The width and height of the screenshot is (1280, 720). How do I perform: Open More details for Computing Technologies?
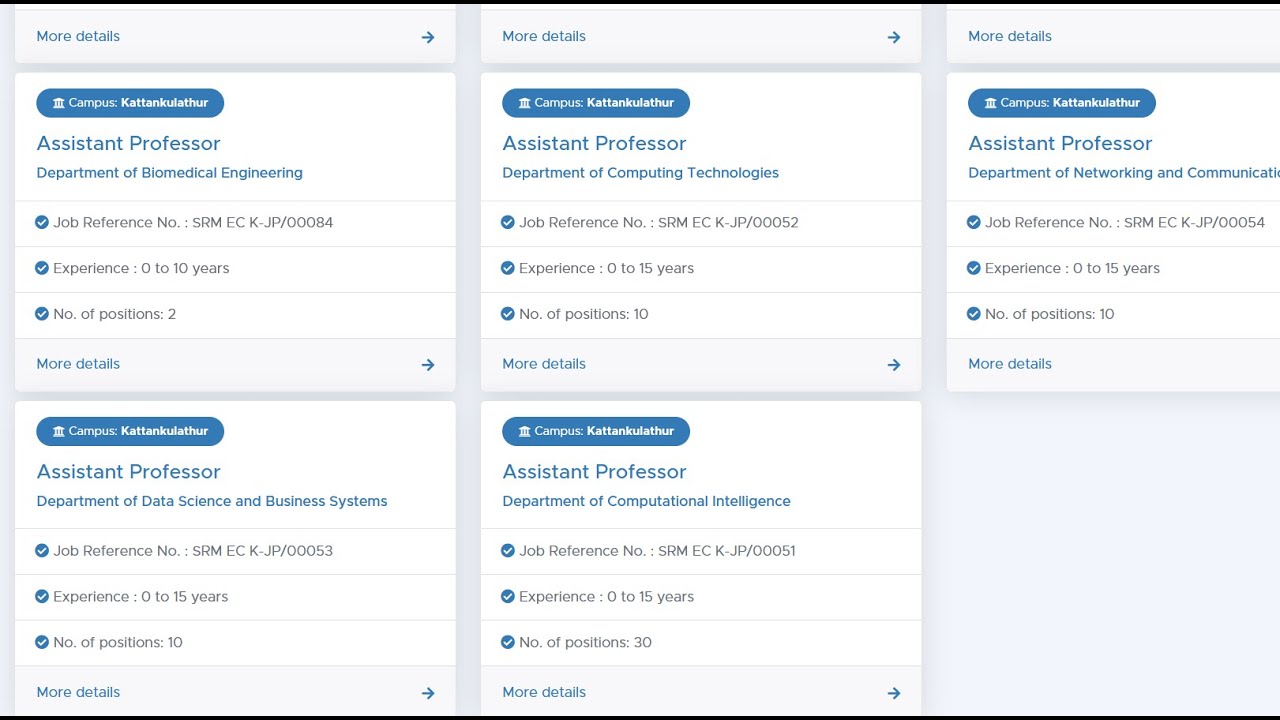(544, 364)
